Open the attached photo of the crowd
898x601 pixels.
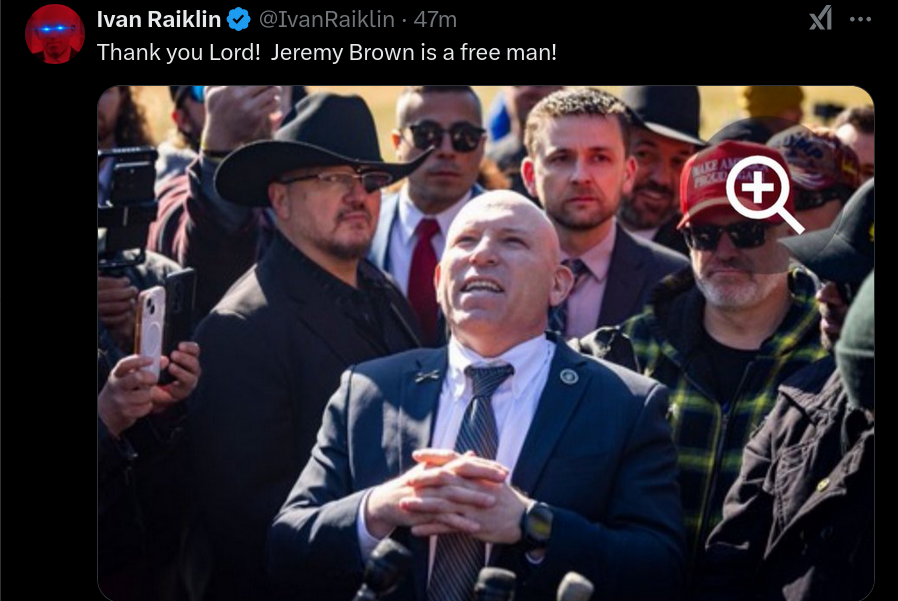click(x=486, y=343)
